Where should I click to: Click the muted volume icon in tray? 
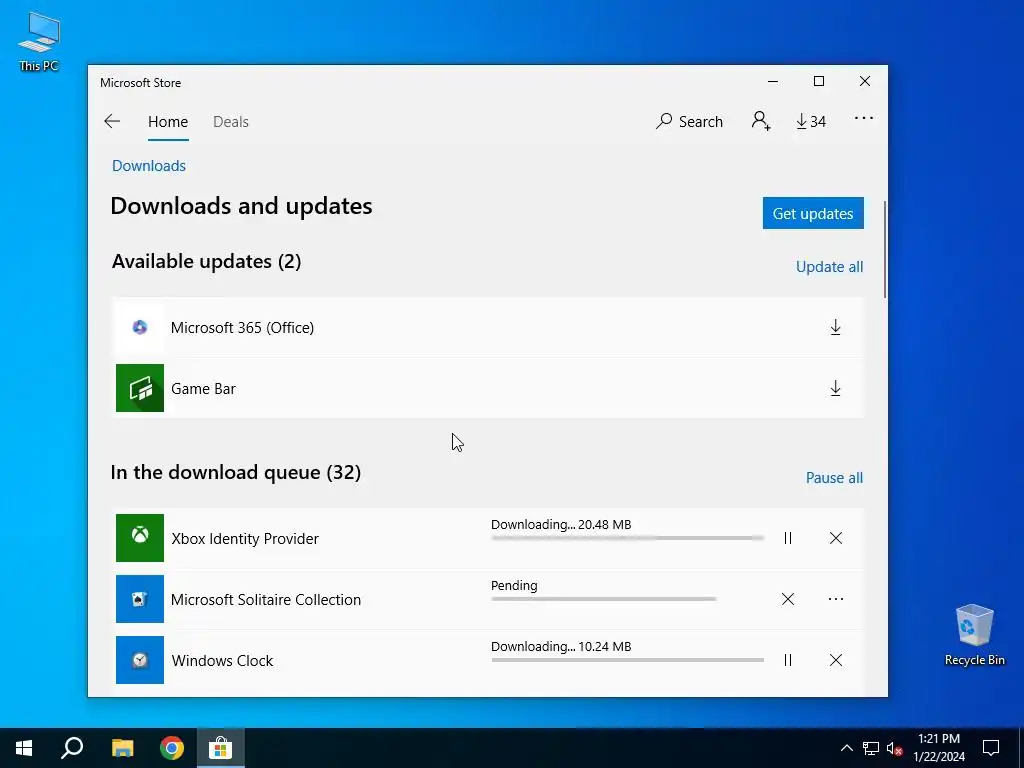coord(894,748)
